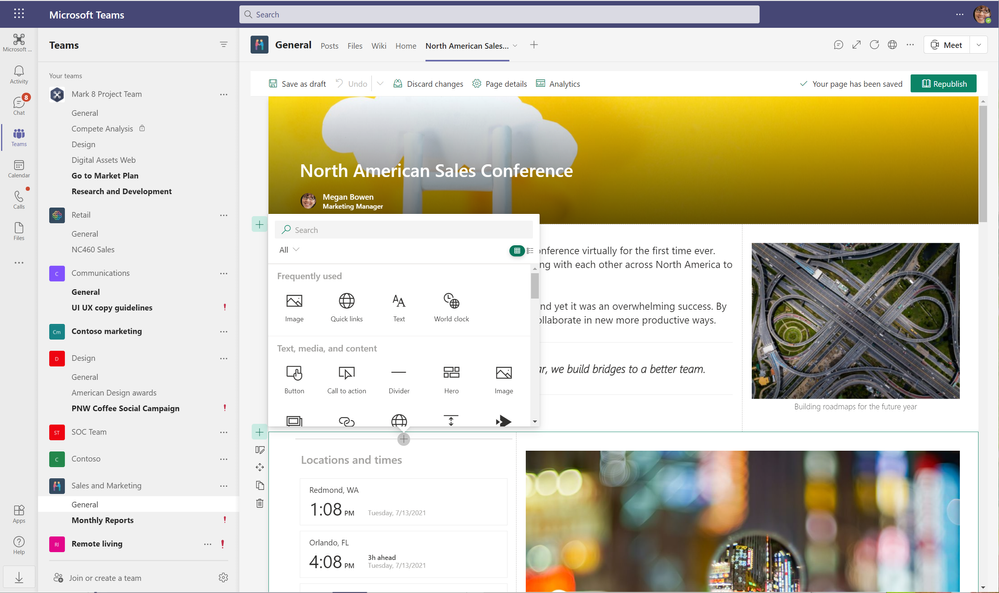Click the page vertical scrollbar
This screenshot has width=999, height=593.
[982, 162]
